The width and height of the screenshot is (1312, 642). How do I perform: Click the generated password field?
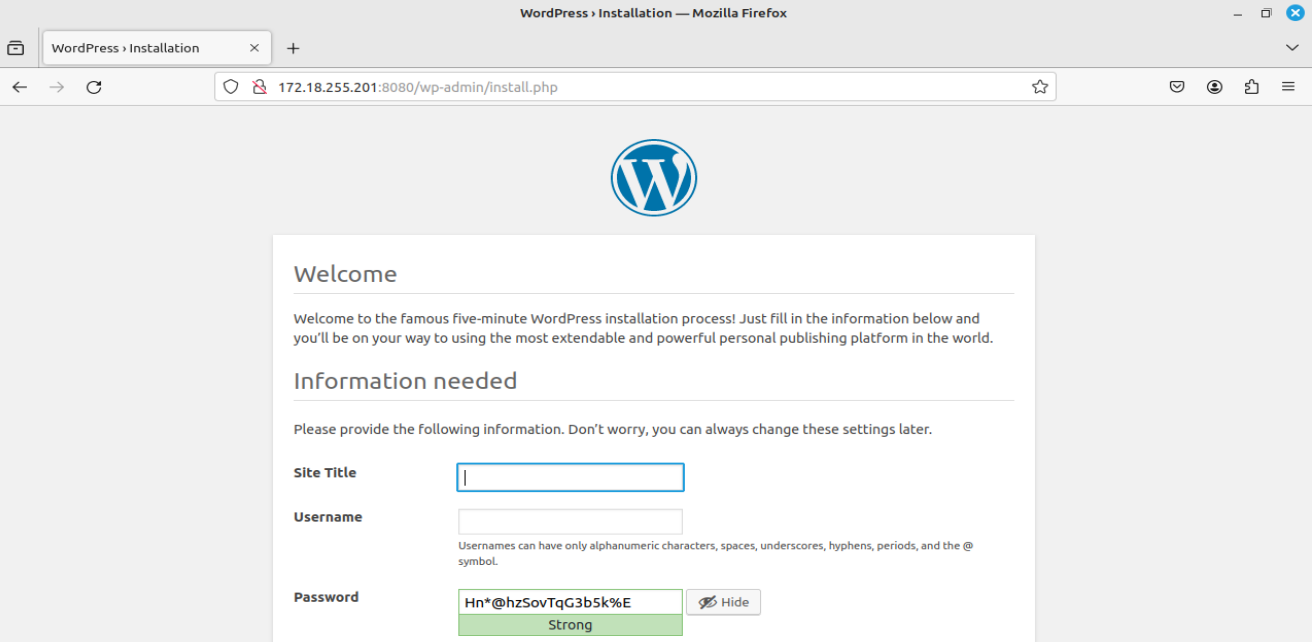pos(570,602)
